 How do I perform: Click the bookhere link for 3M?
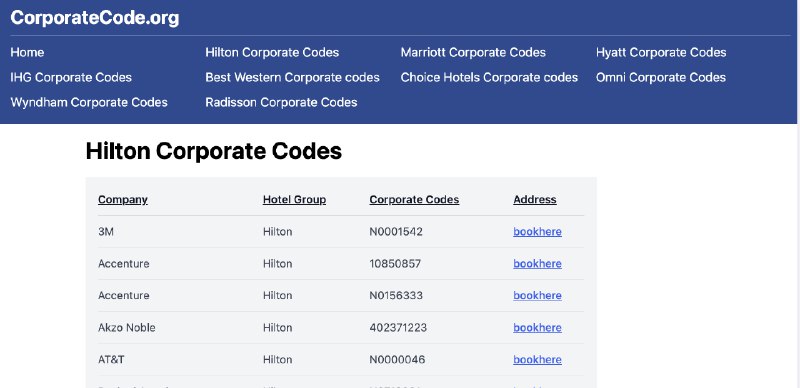tap(537, 232)
